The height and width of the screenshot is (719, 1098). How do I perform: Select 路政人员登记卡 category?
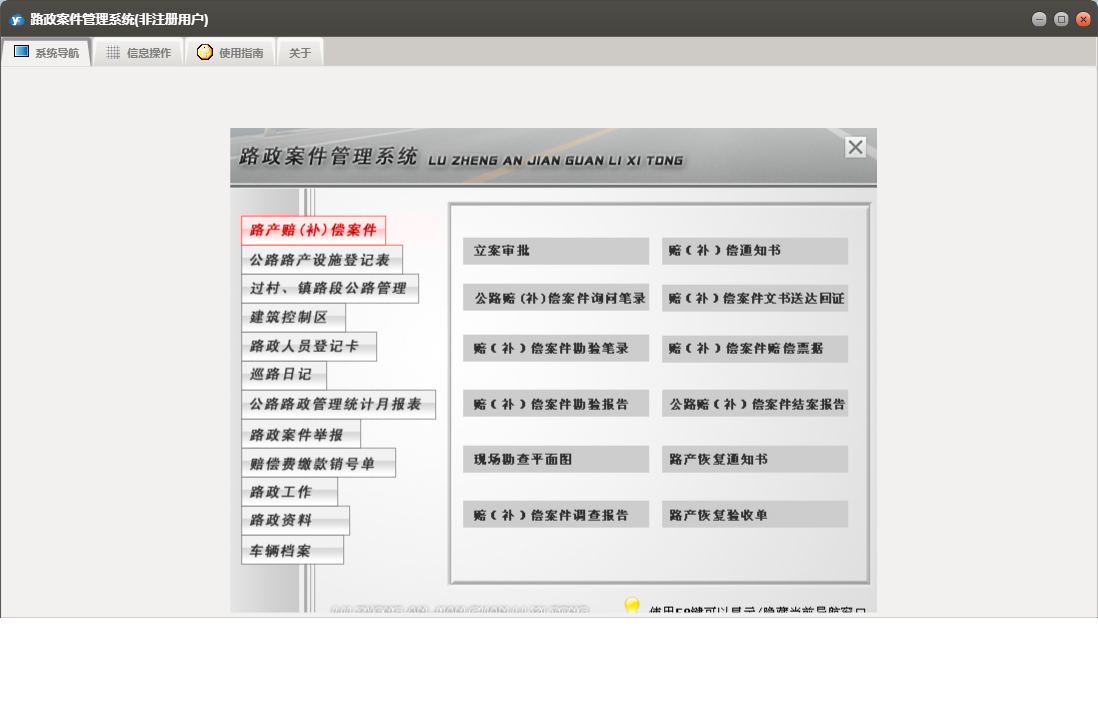[x=308, y=347]
